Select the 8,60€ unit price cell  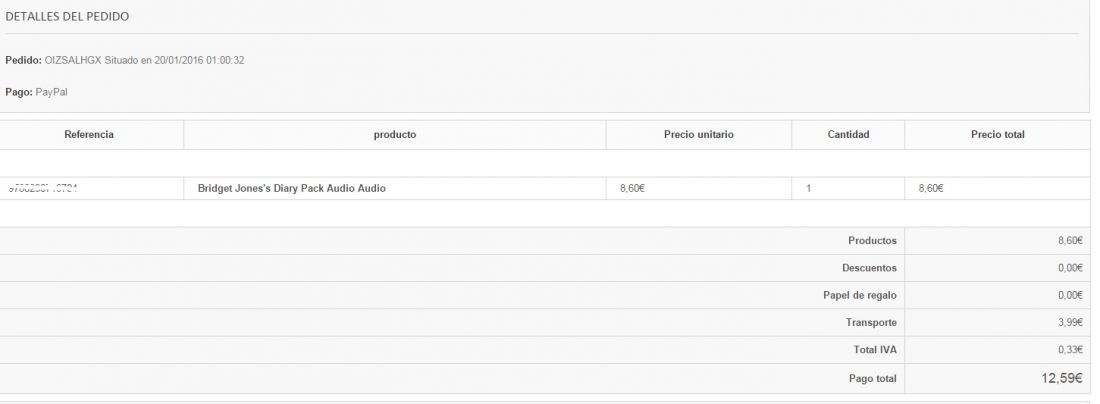click(632, 188)
